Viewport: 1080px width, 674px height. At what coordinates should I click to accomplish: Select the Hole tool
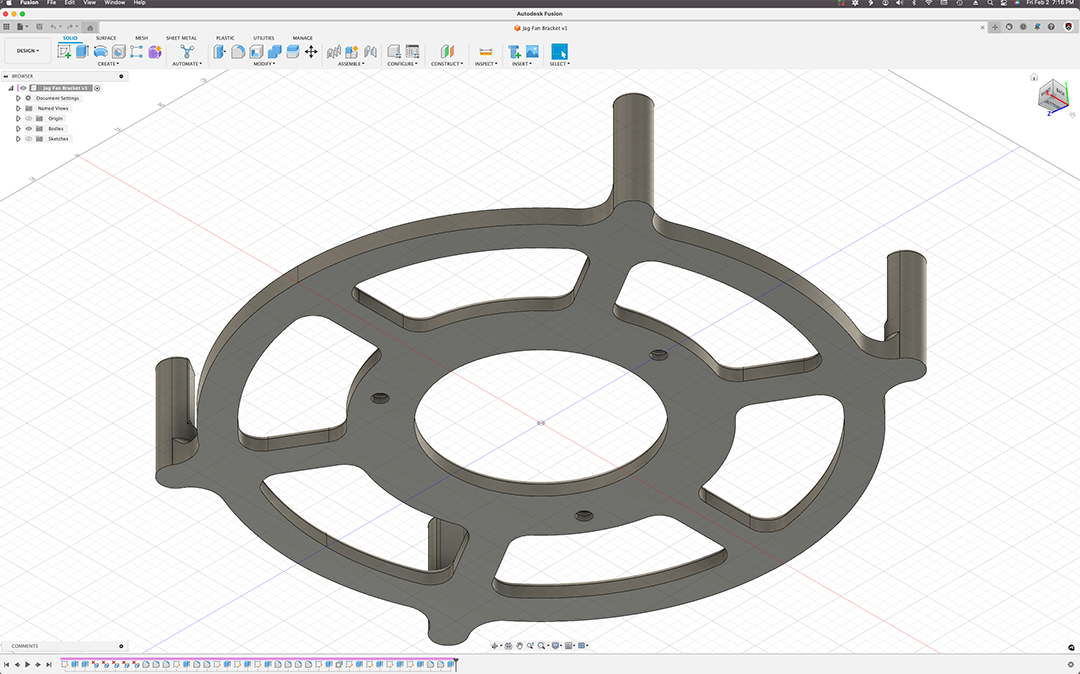[118, 52]
